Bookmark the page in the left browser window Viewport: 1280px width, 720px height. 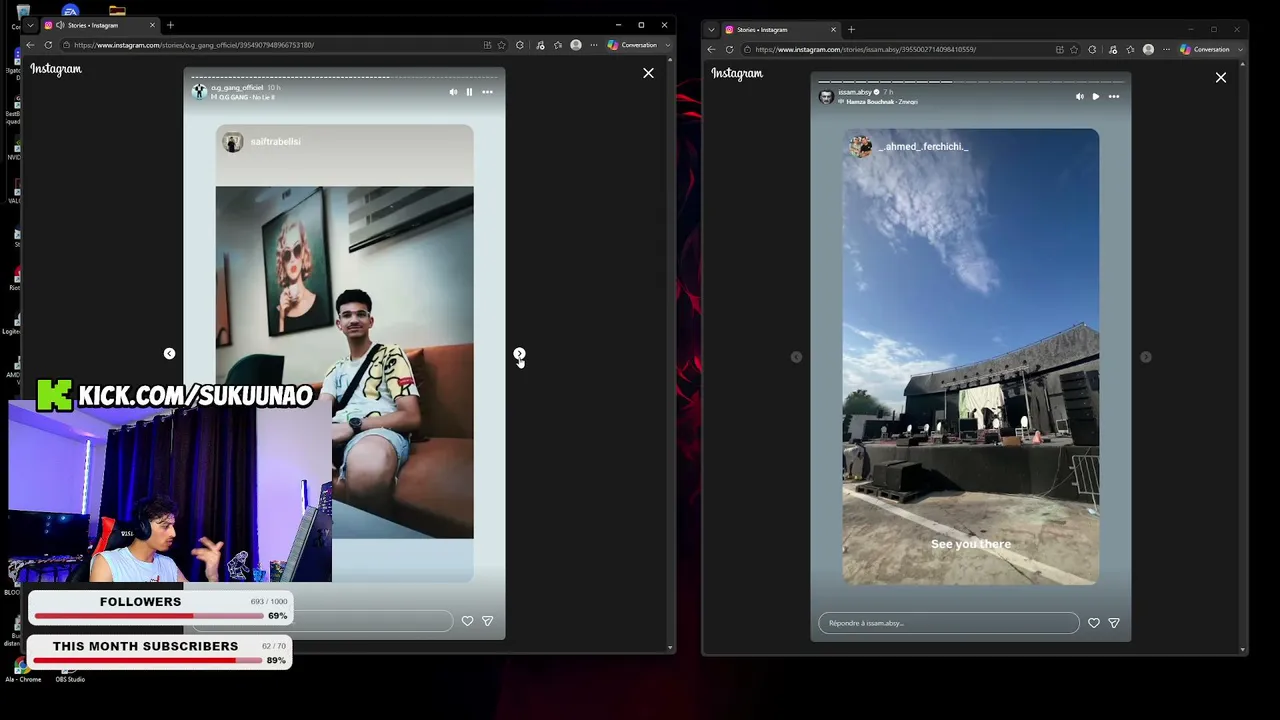point(502,45)
